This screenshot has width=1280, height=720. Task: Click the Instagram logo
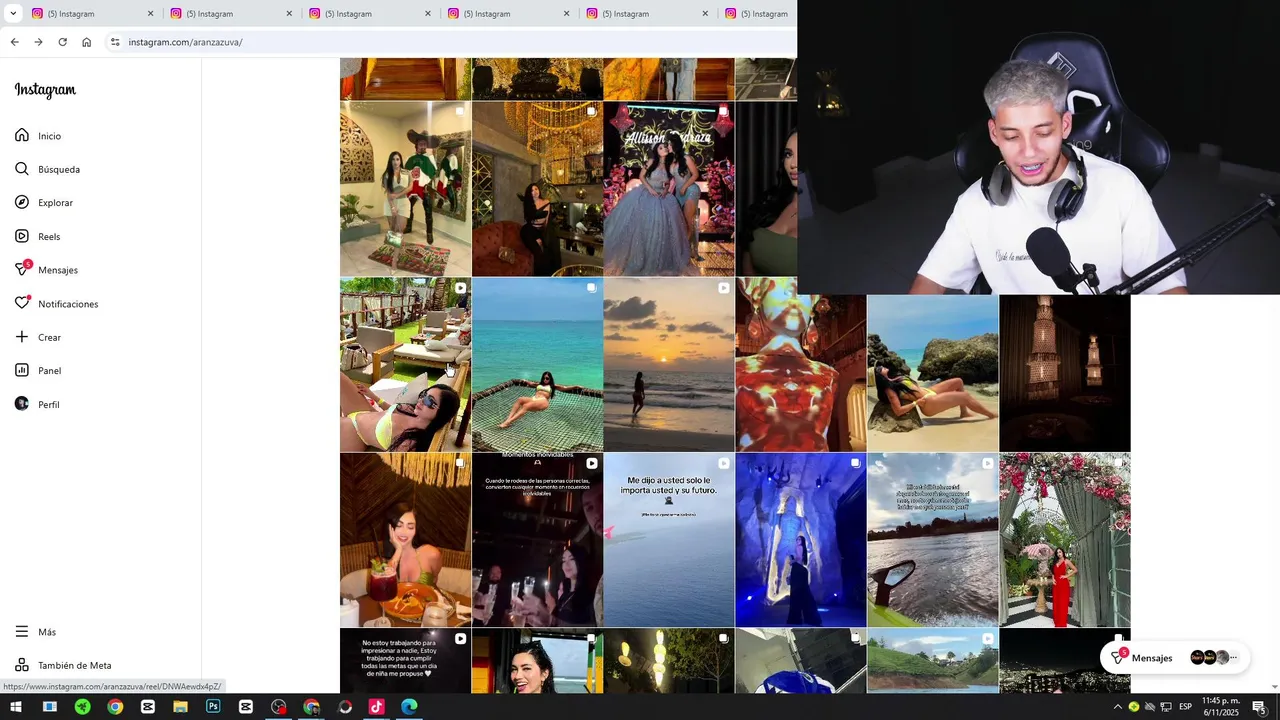point(45,90)
